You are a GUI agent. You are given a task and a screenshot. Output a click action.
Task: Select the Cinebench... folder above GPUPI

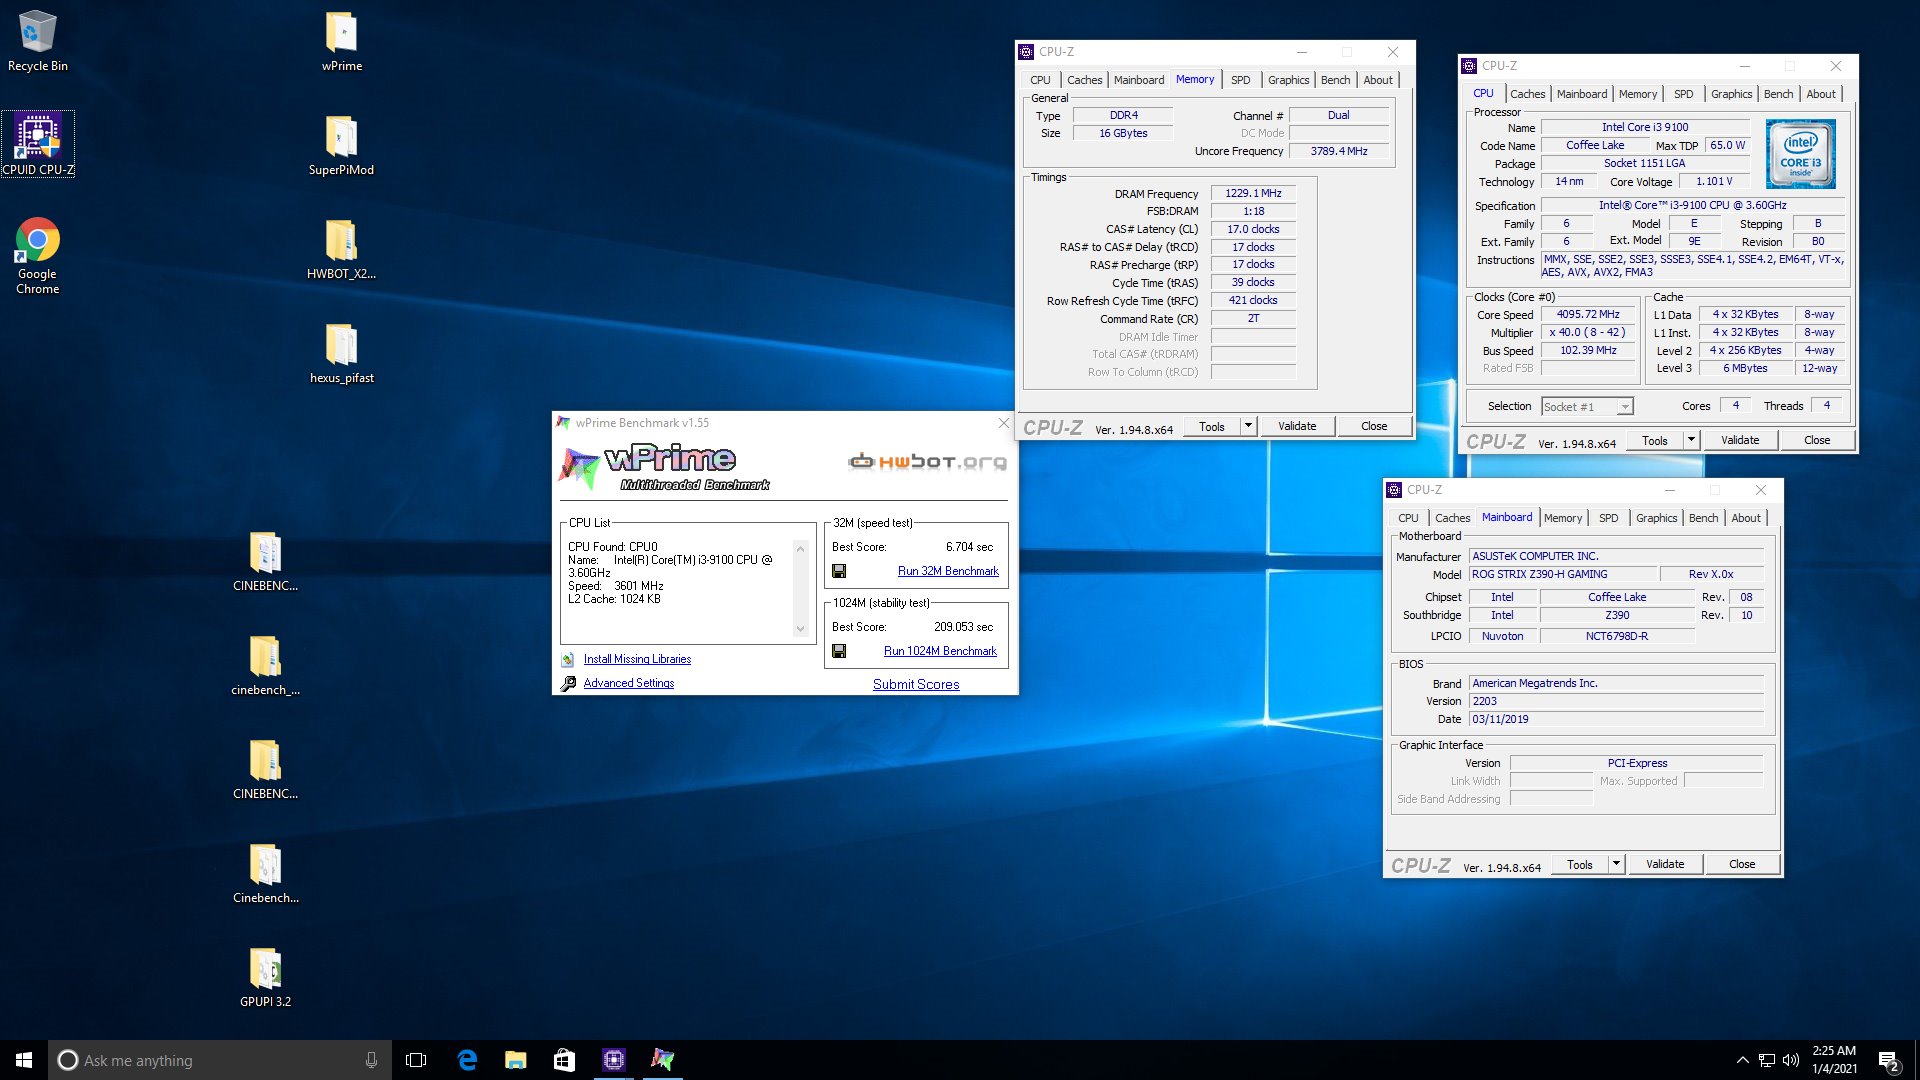pyautogui.click(x=266, y=873)
